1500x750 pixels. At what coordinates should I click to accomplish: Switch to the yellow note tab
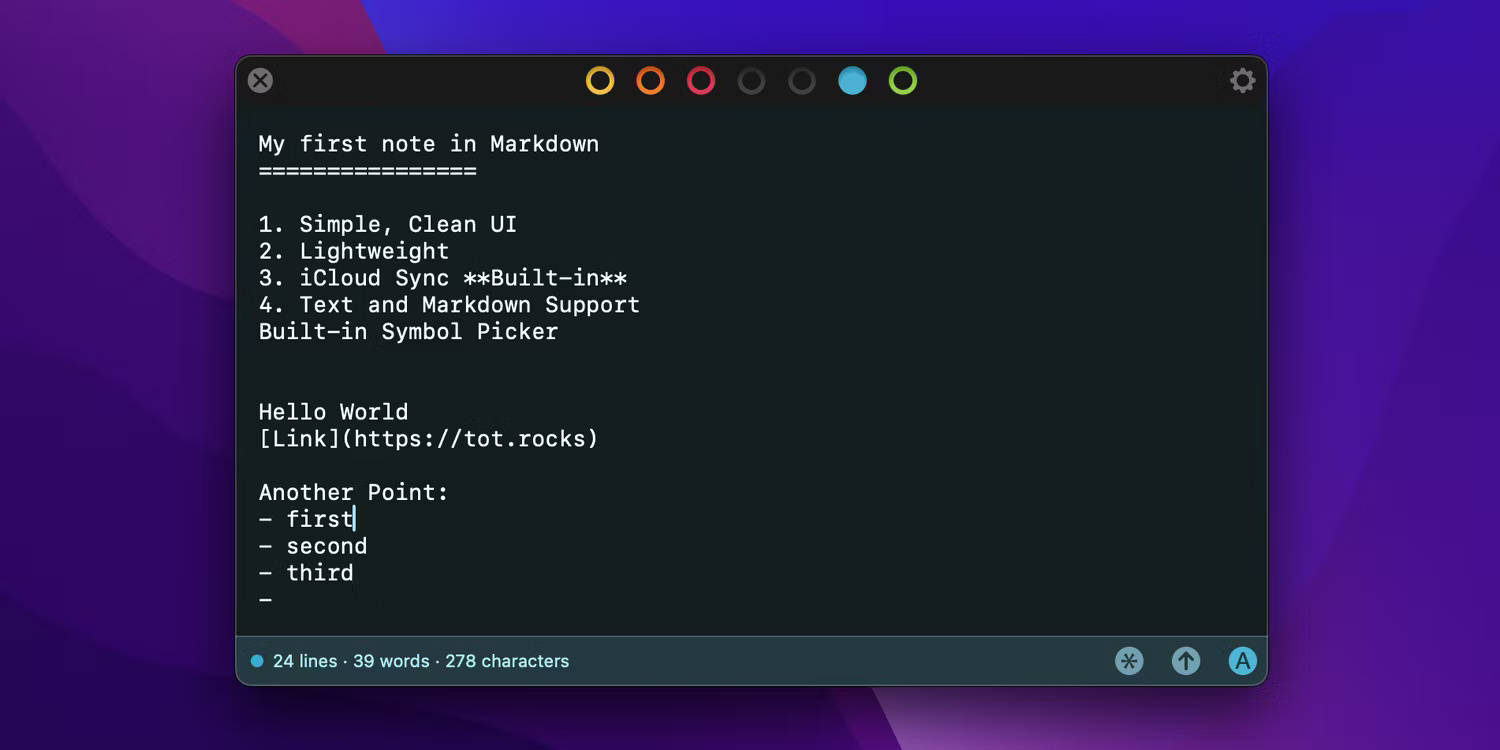click(600, 80)
